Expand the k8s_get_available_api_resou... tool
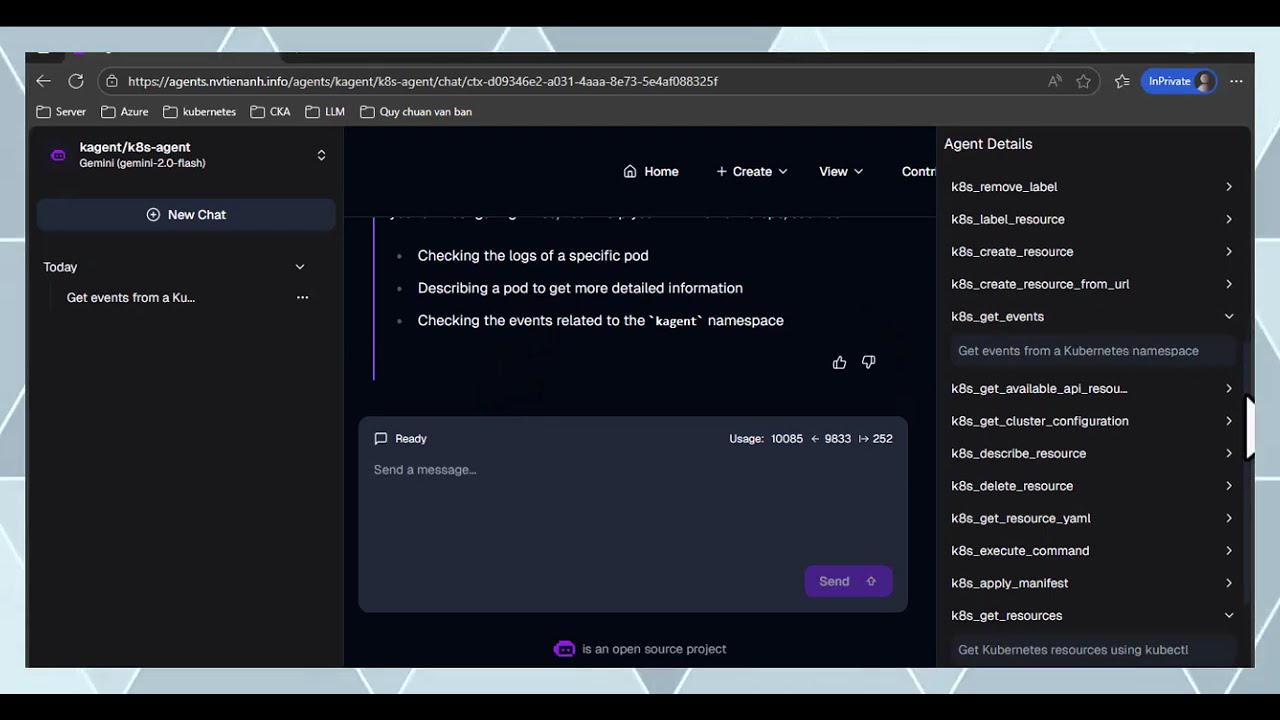This screenshot has height=720, width=1280. [x=1092, y=389]
